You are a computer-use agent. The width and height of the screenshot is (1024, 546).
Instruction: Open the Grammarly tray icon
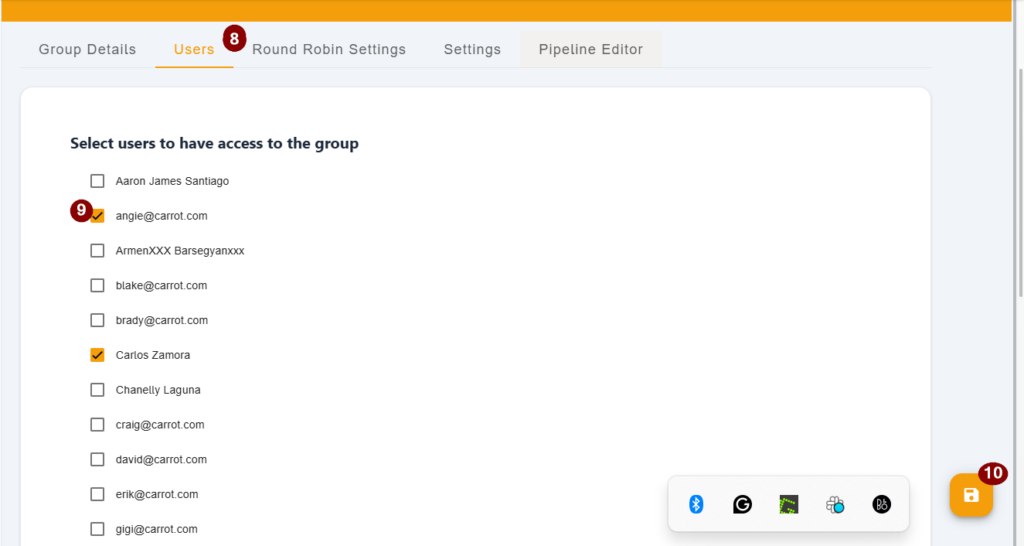[743, 504]
